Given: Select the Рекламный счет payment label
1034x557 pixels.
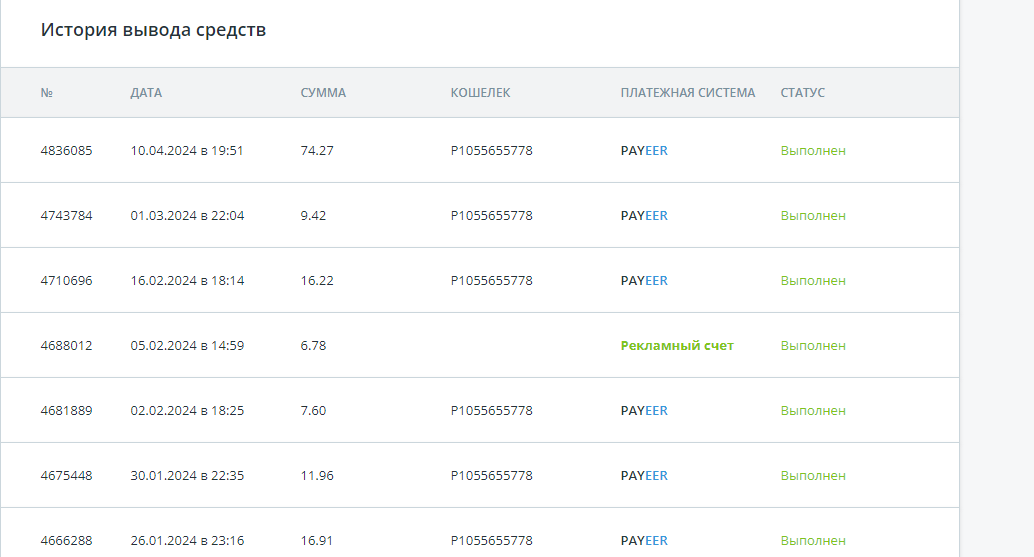Looking at the screenshot, I should pos(677,345).
